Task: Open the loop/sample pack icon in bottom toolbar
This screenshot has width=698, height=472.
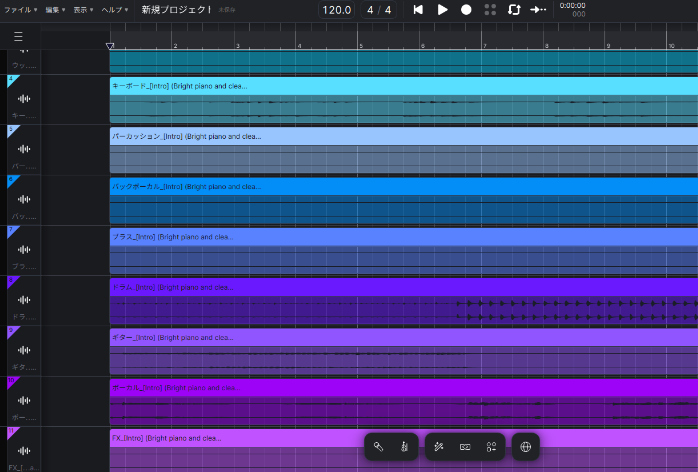Action: coord(465,446)
